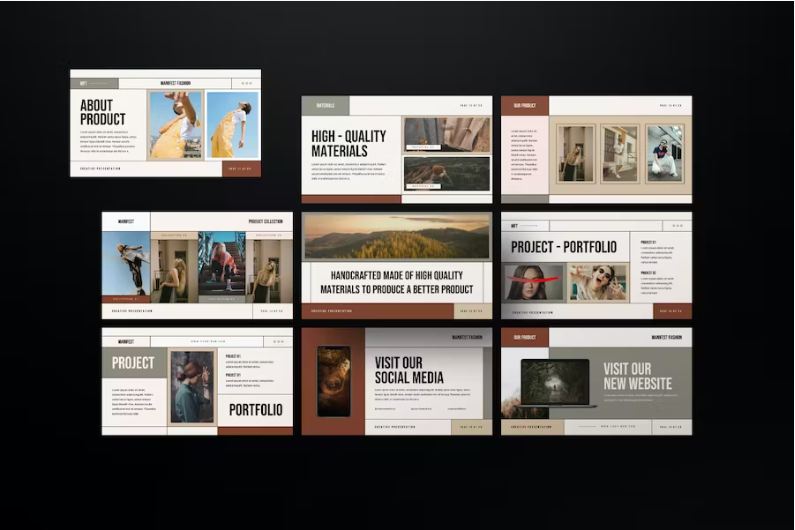Viewport: 795px width, 530px height.
Task: Select the fabric photo on Materials slide
Action: 447,134
